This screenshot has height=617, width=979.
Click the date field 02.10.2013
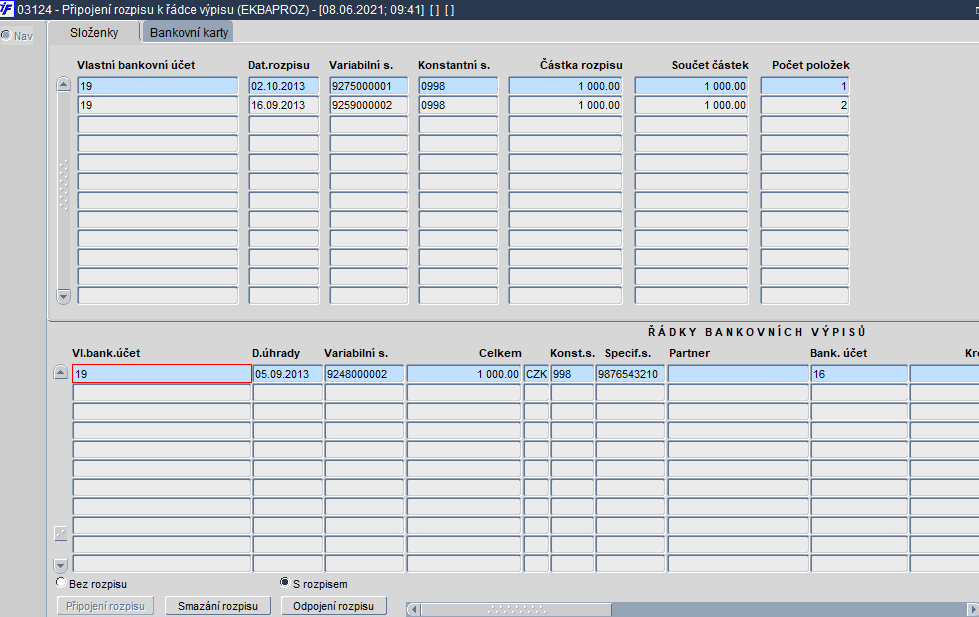point(284,86)
